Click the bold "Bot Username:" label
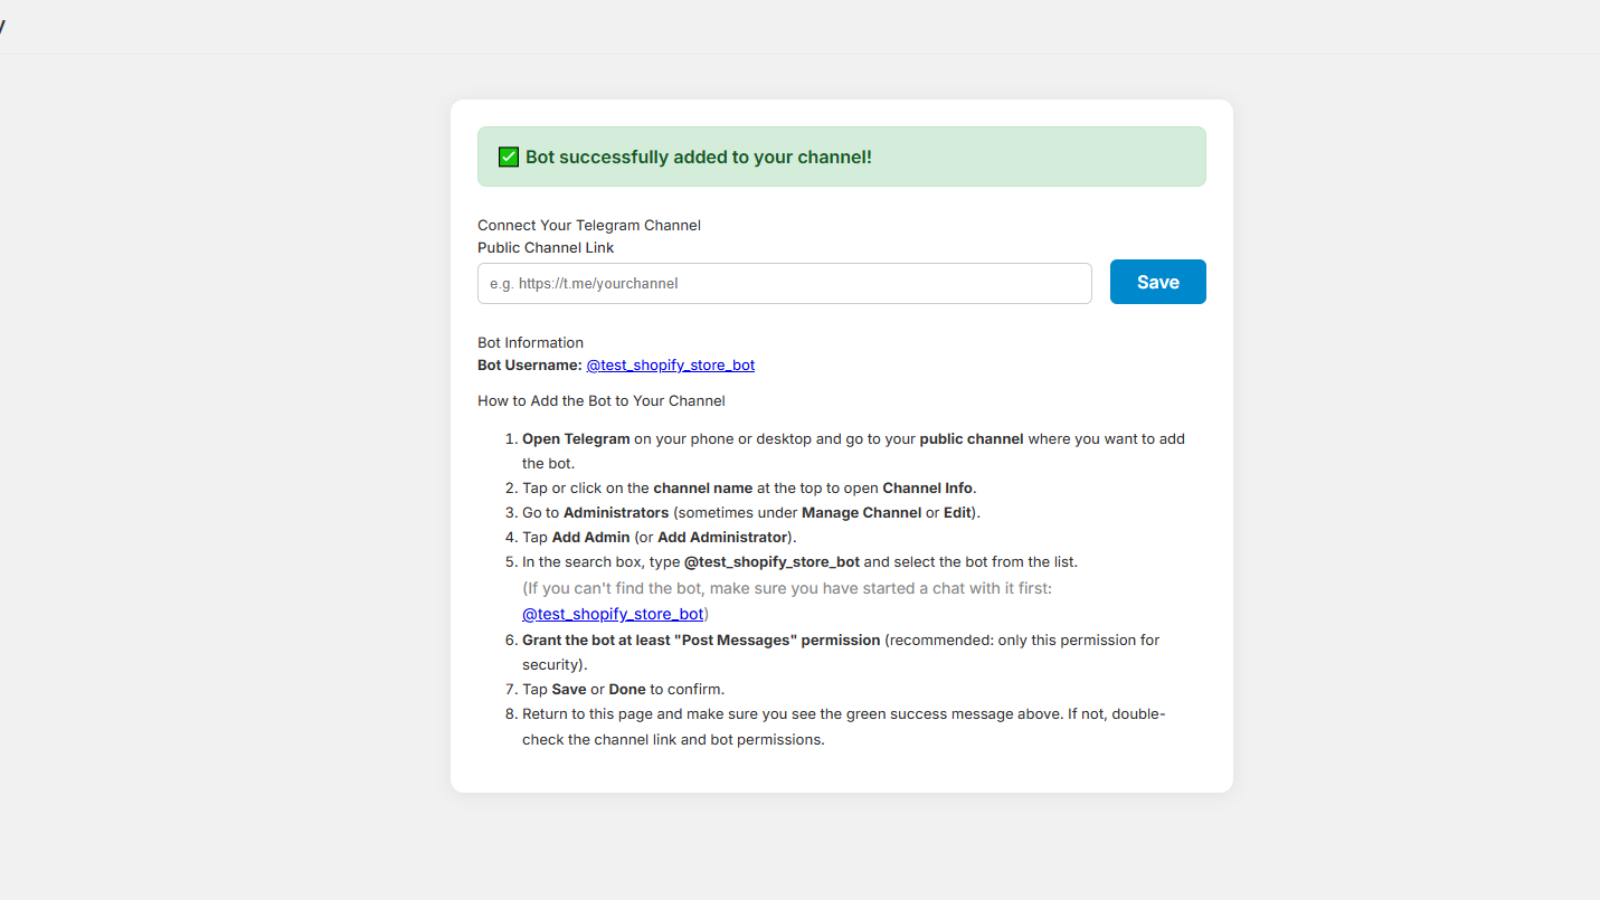This screenshot has width=1600, height=900. pyautogui.click(x=529, y=365)
